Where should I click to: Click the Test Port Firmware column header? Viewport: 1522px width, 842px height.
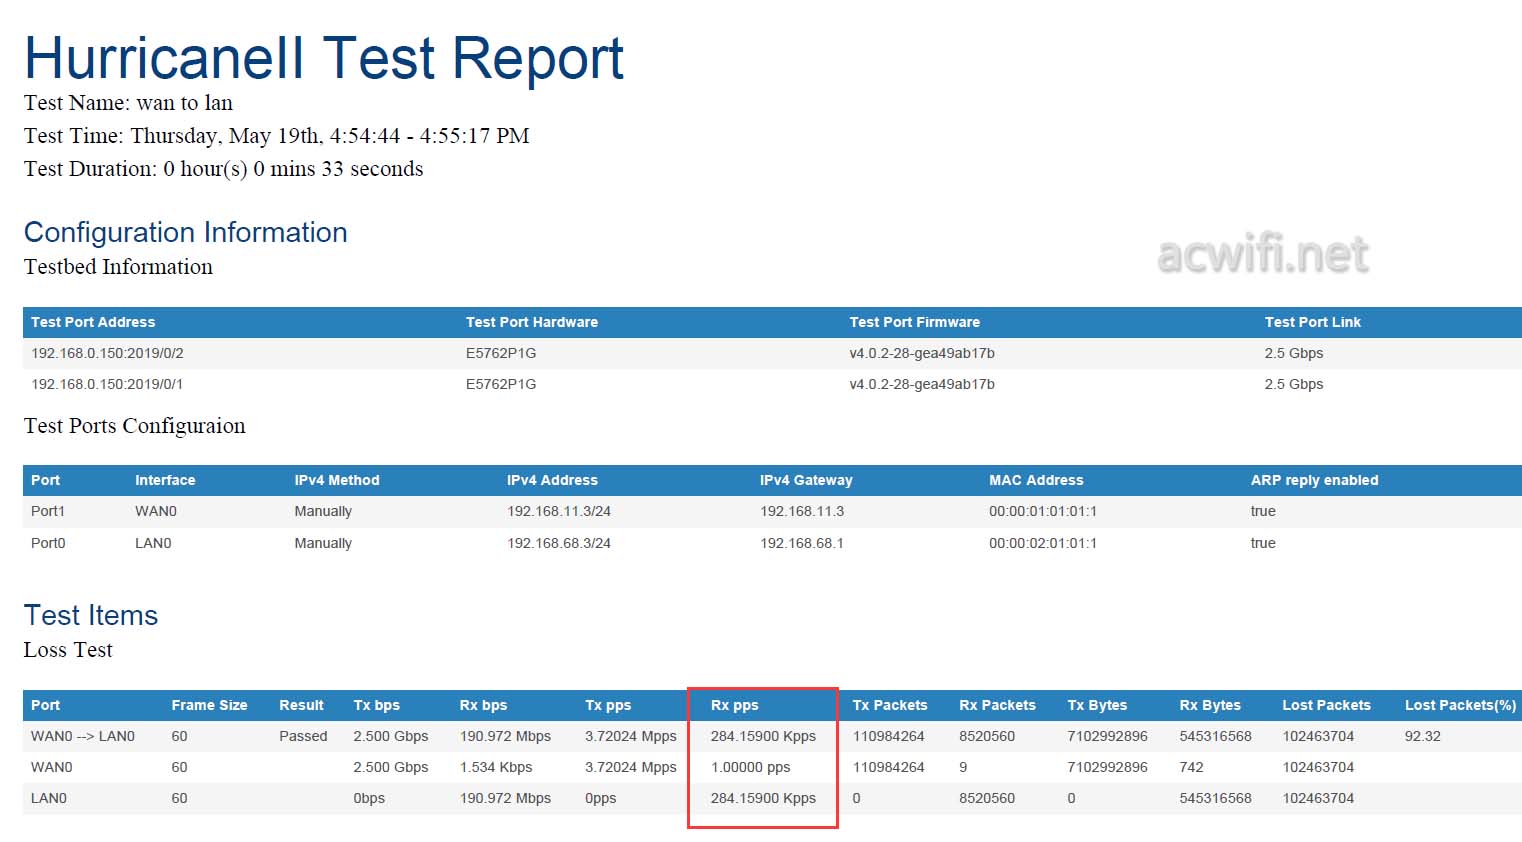tap(915, 322)
